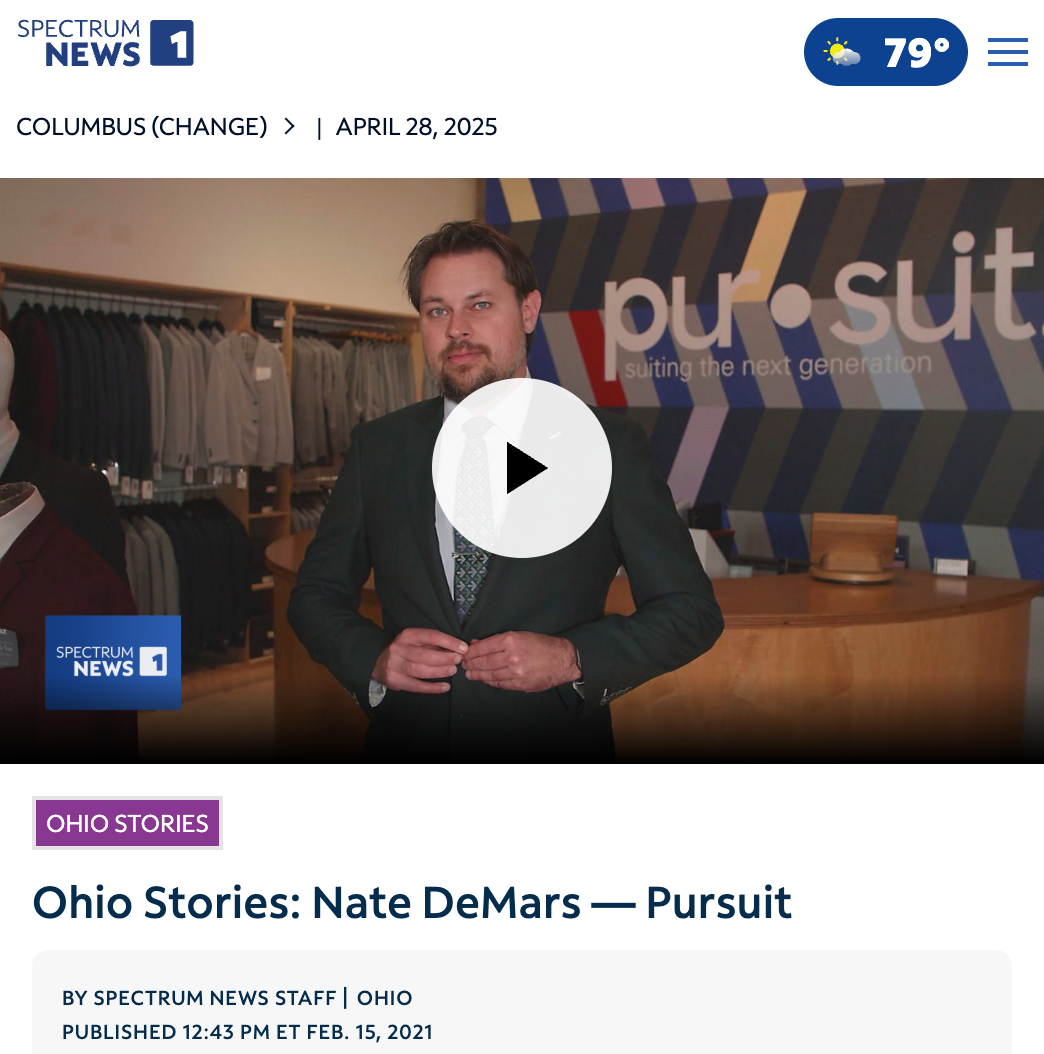Click the Spectrum News Staff byline
Screen dimensions: 1044x1054
point(199,998)
